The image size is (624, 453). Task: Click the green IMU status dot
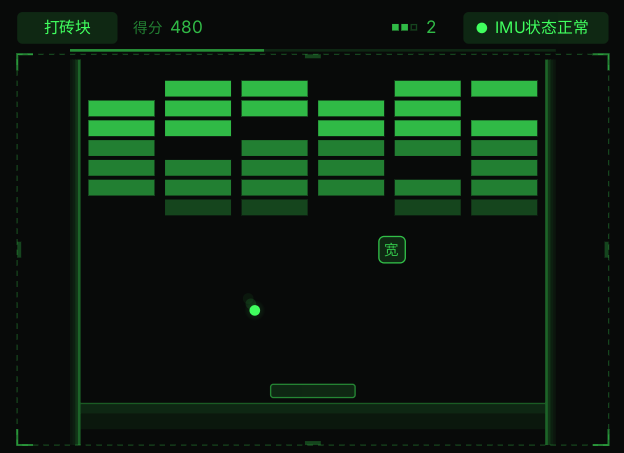(482, 28)
